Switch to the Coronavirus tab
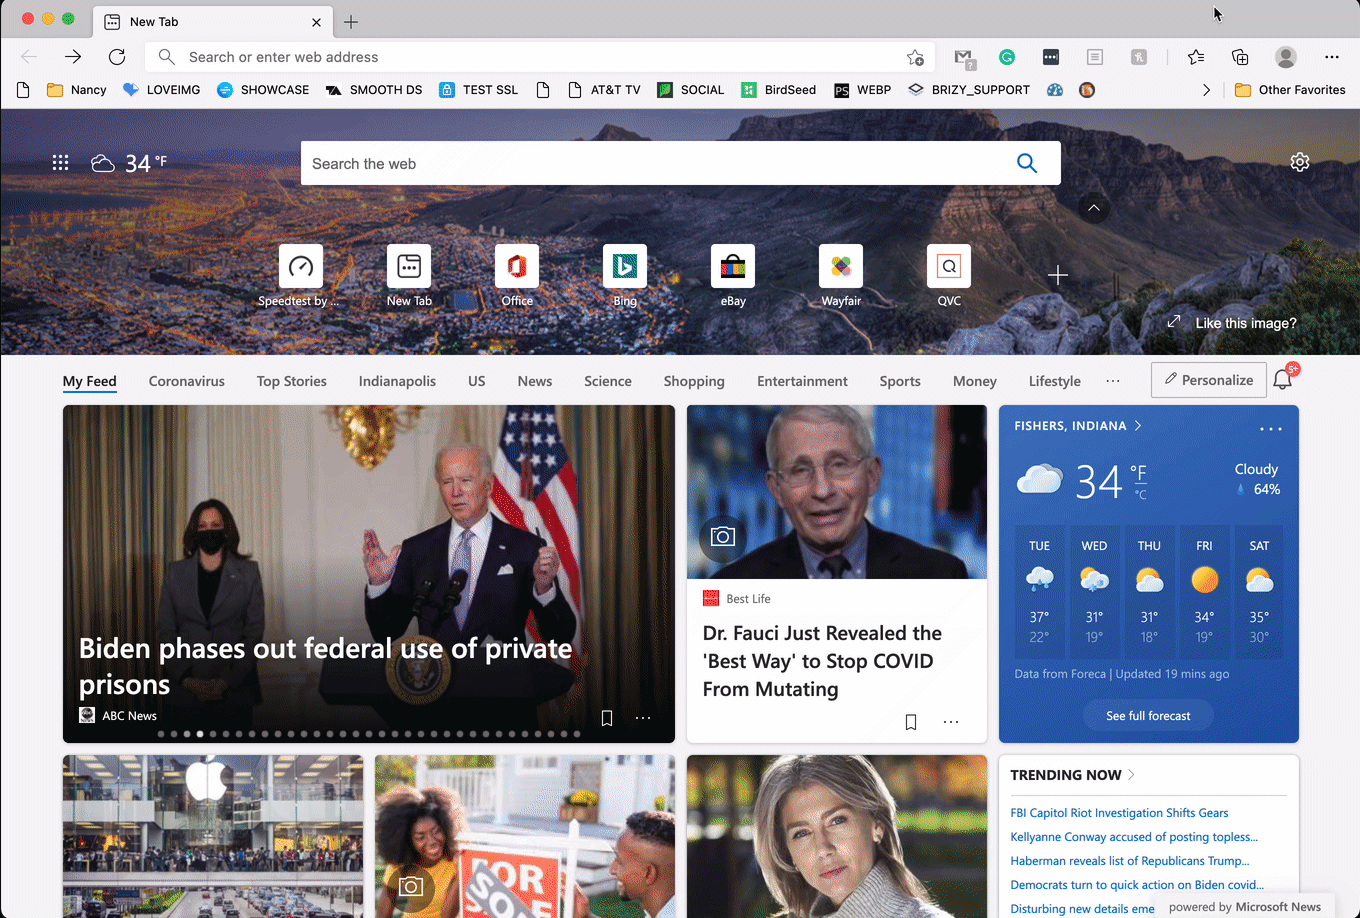 pos(187,381)
